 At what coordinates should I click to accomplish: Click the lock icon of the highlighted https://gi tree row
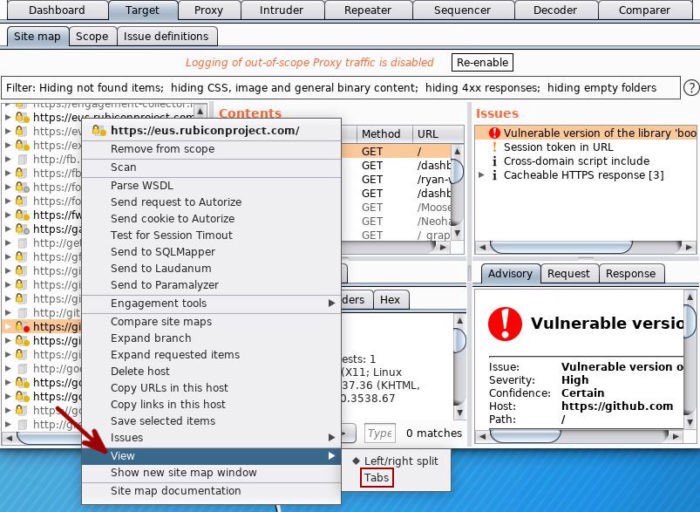point(21,327)
